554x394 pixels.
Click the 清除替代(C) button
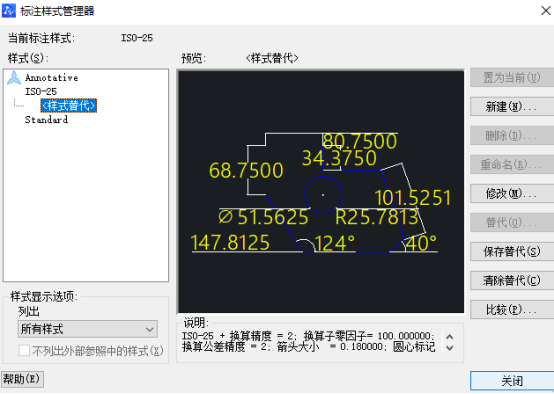pyautogui.click(x=512, y=281)
